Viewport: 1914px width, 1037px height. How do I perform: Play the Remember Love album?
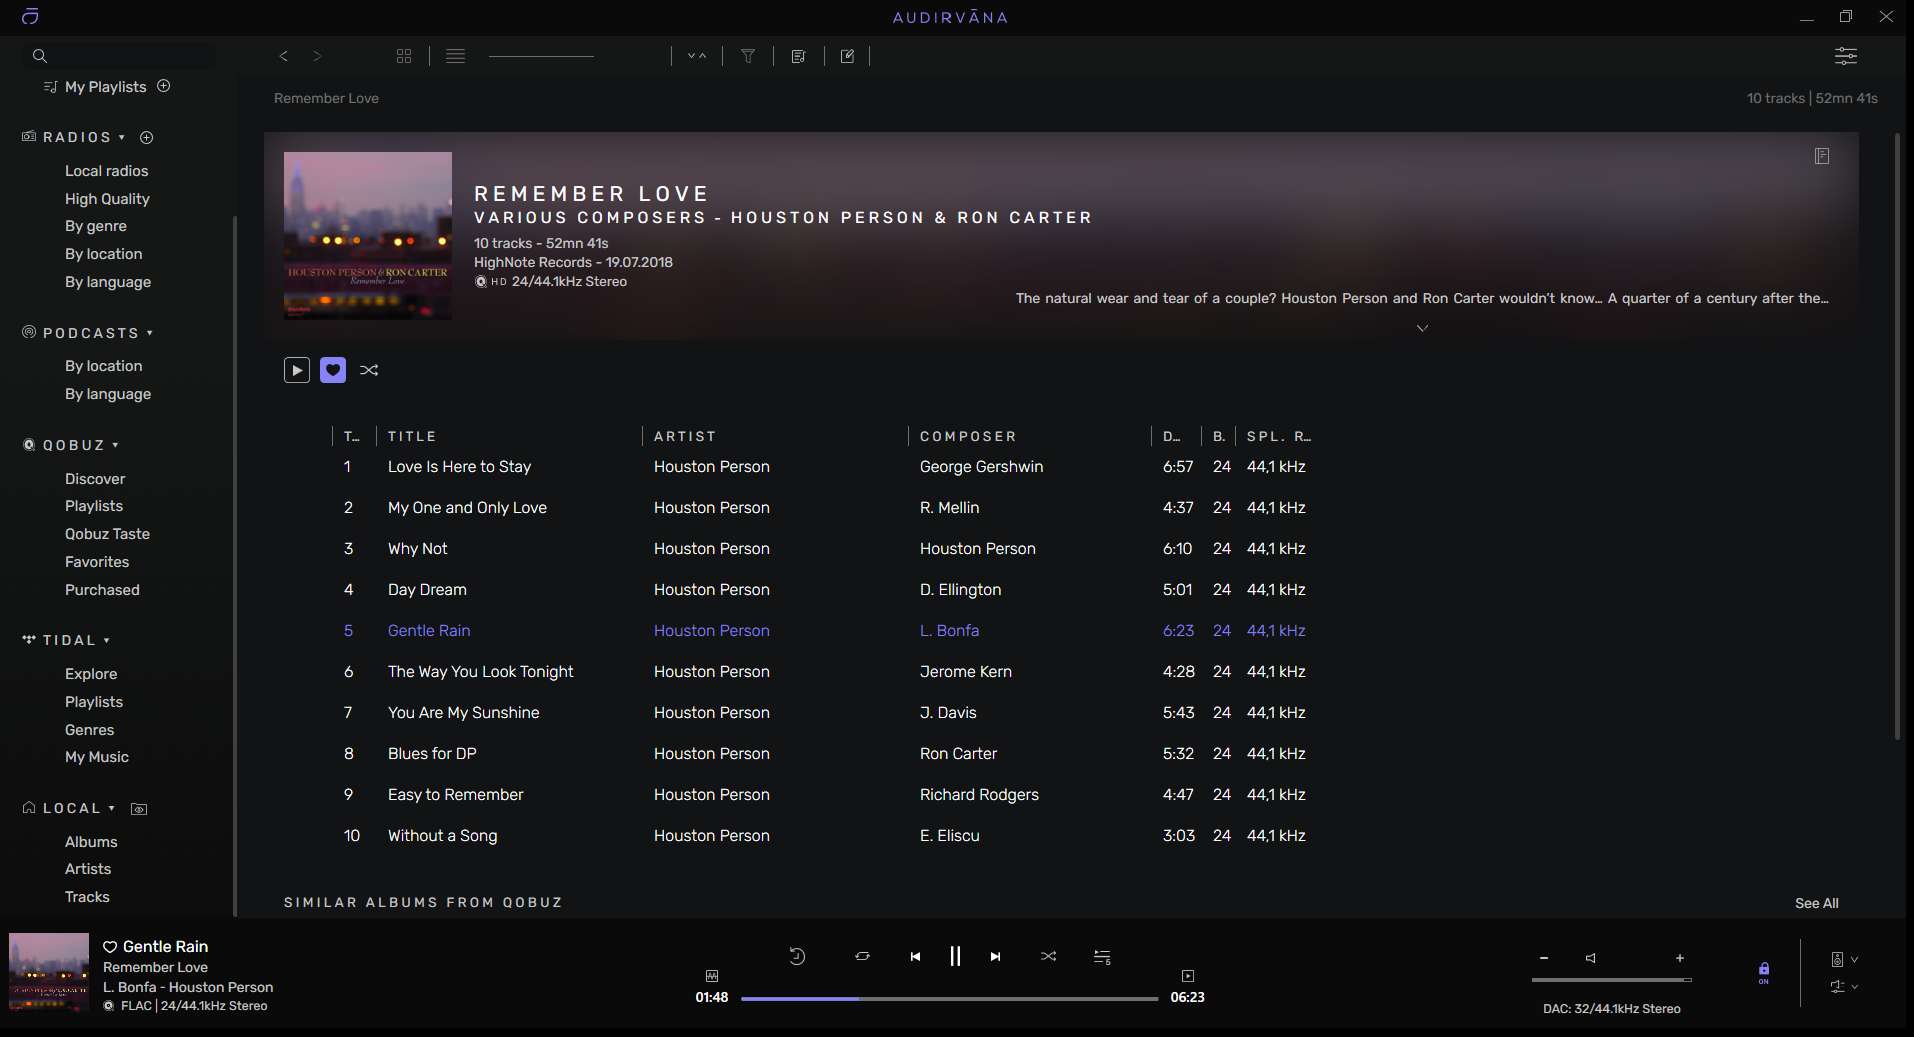coord(297,370)
